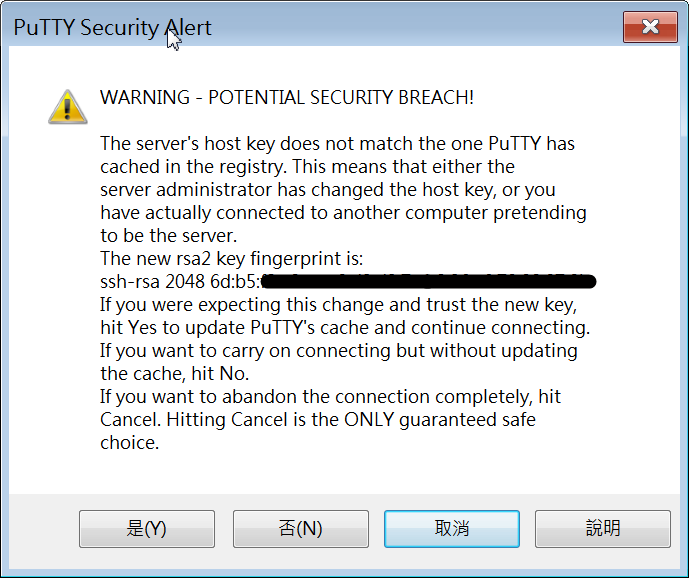Click the yellow warning triangle icon
Viewport: 689px width, 578px height.
point(68,107)
